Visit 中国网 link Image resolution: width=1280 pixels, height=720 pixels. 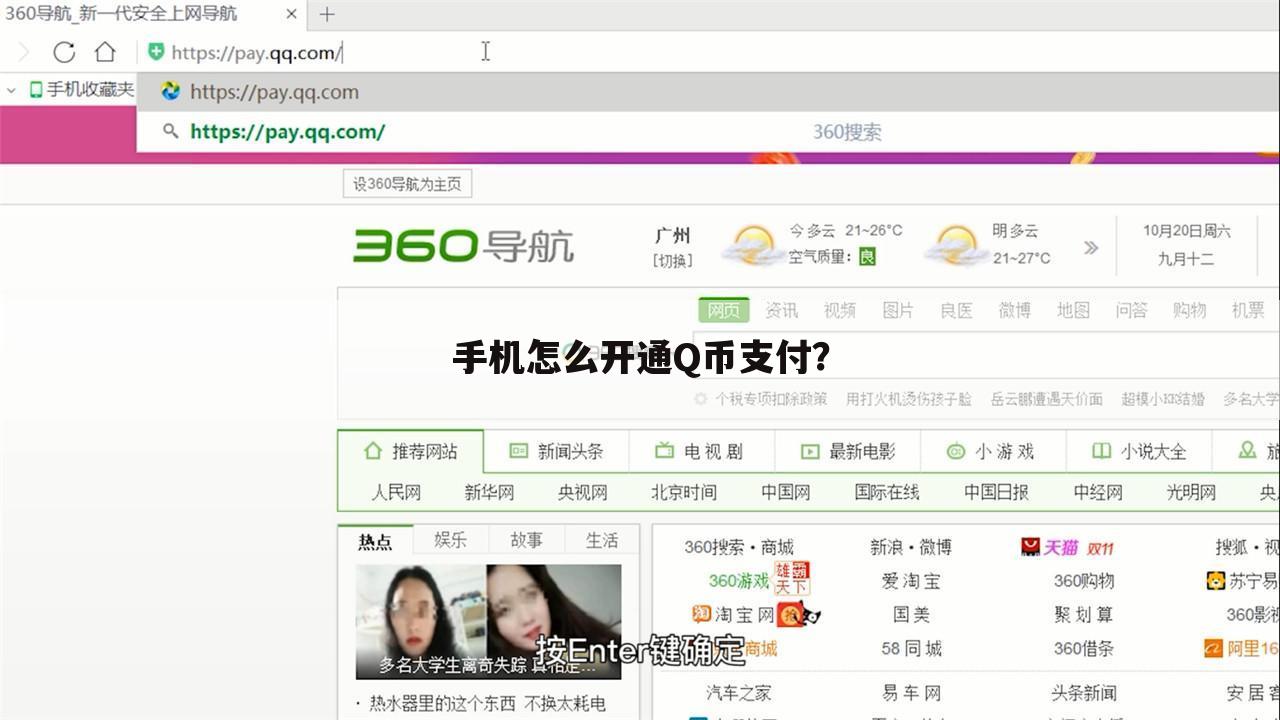tap(786, 492)
